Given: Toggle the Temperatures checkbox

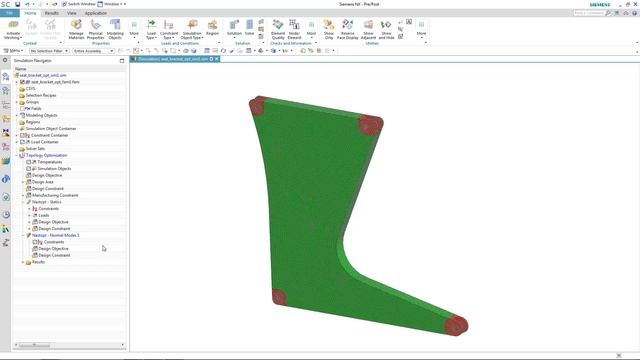Looking at the screenshot, I should click(29, 162).
